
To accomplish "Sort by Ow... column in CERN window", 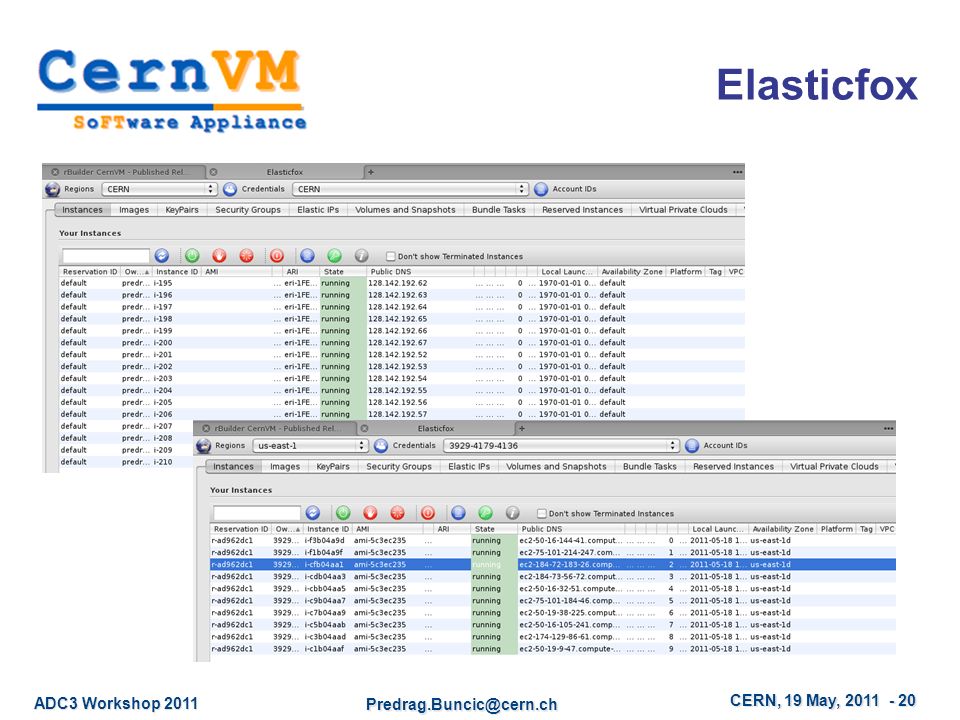I will [136, 272].
